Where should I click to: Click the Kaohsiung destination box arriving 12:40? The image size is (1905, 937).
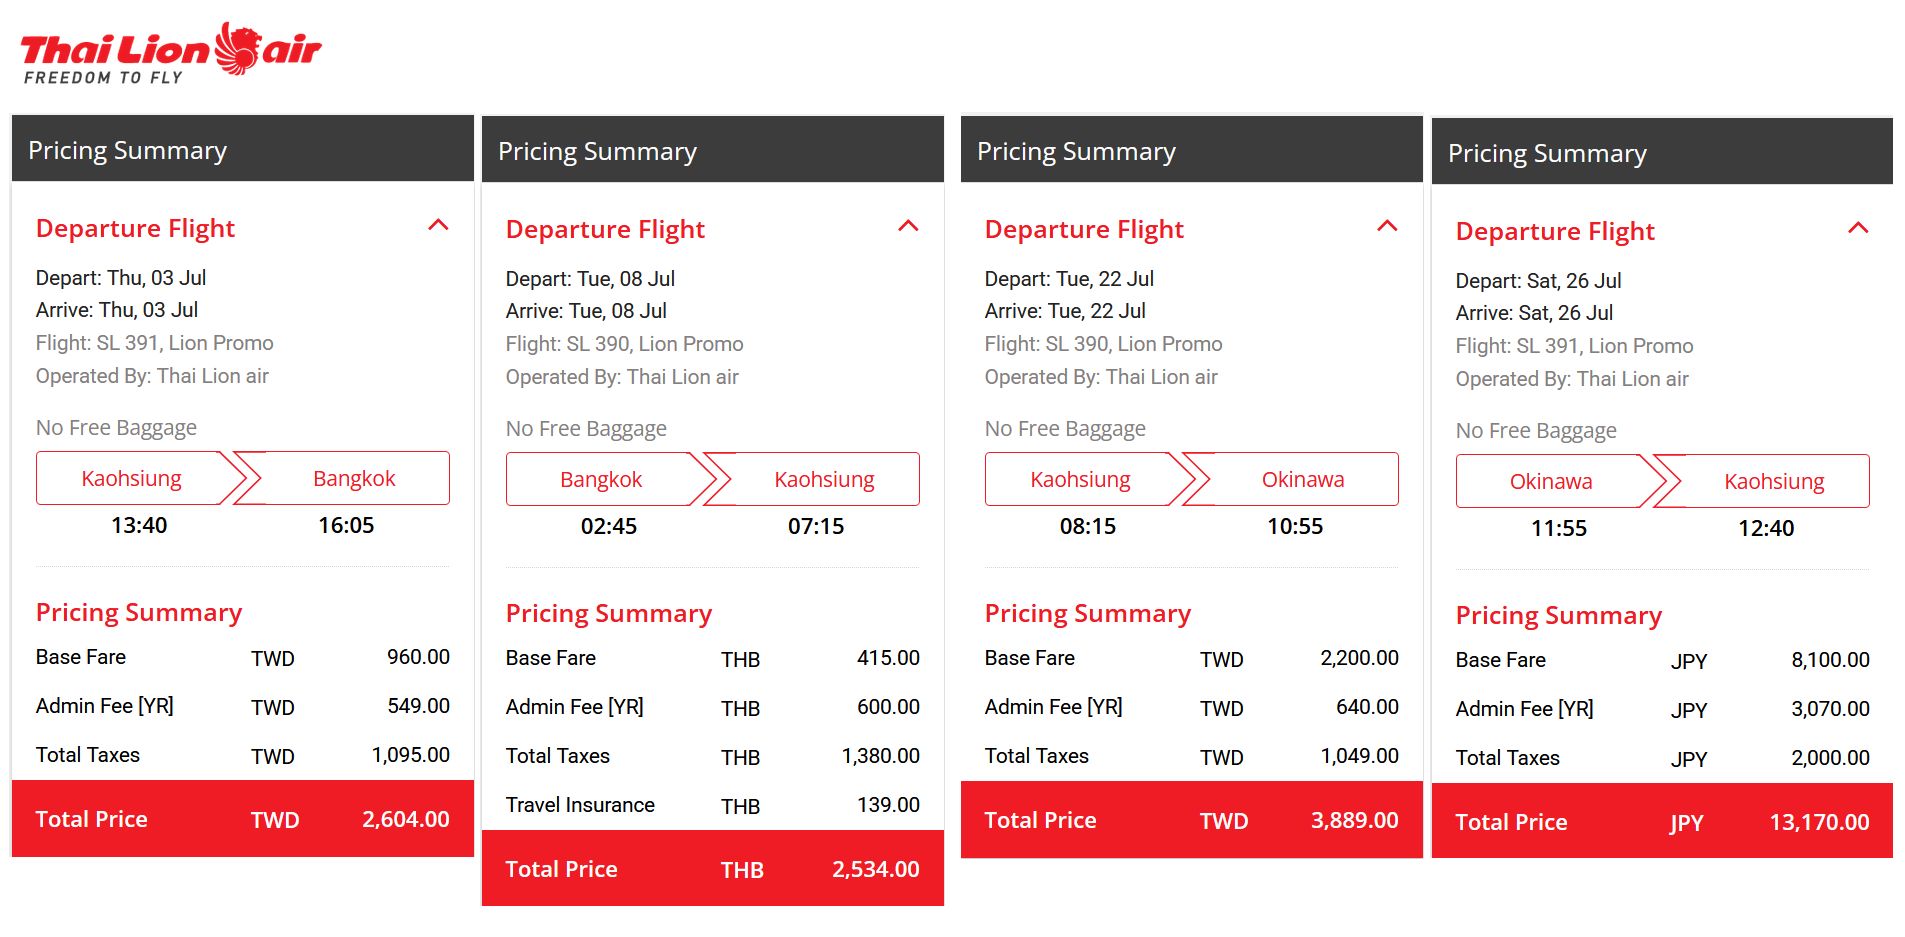pos(1773,482)
